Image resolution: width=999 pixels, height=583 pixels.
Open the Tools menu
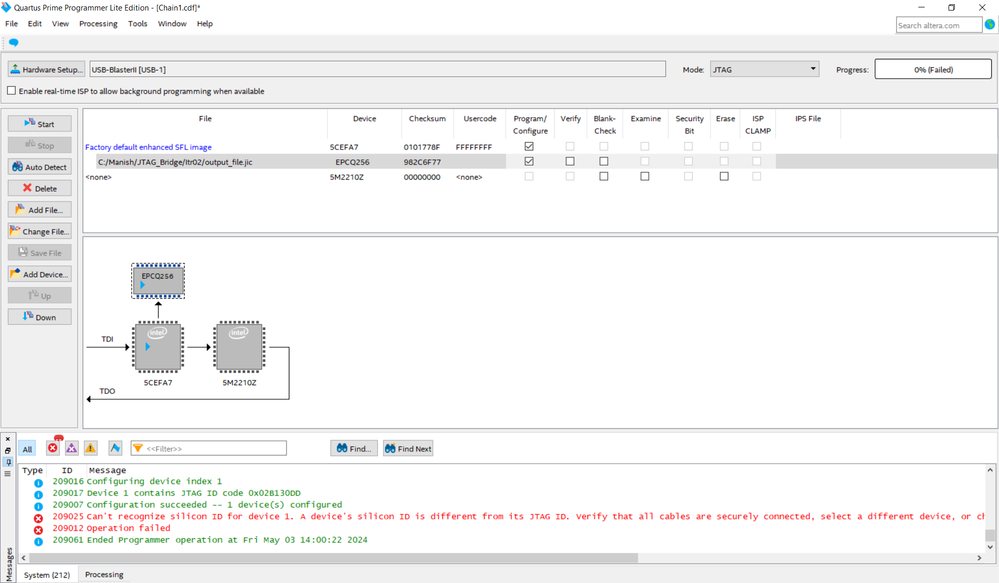[138, 24]
